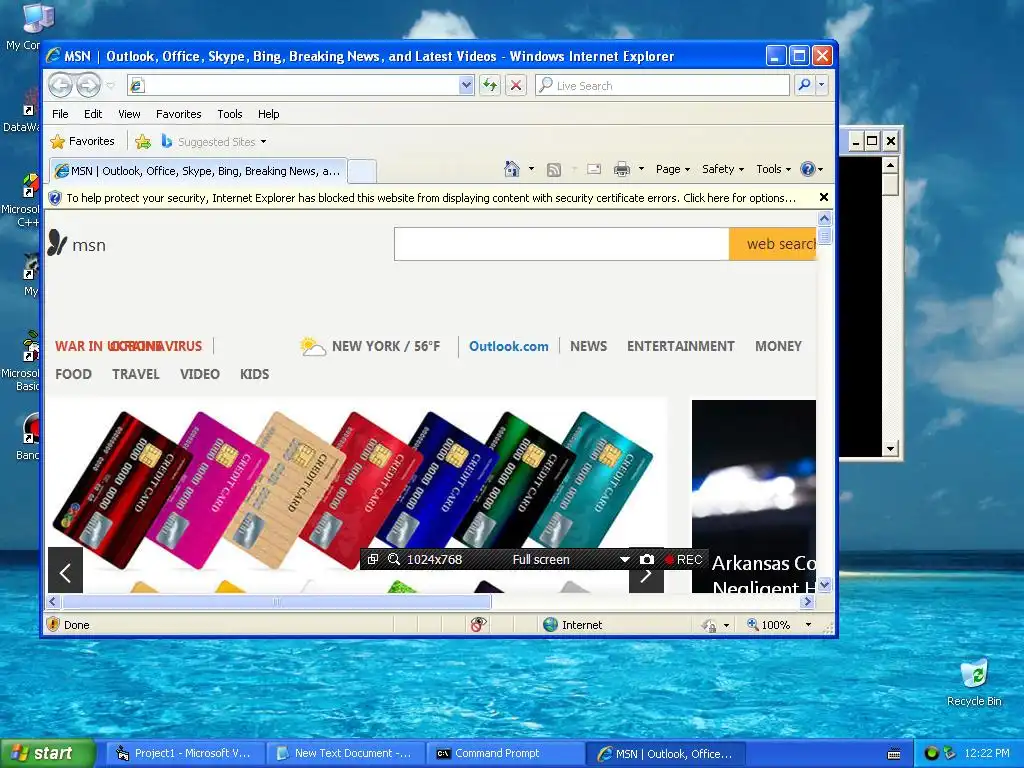This screenshot has width=1024, height=768.
Task: Click the msn logo
Action: coord(77,244)
